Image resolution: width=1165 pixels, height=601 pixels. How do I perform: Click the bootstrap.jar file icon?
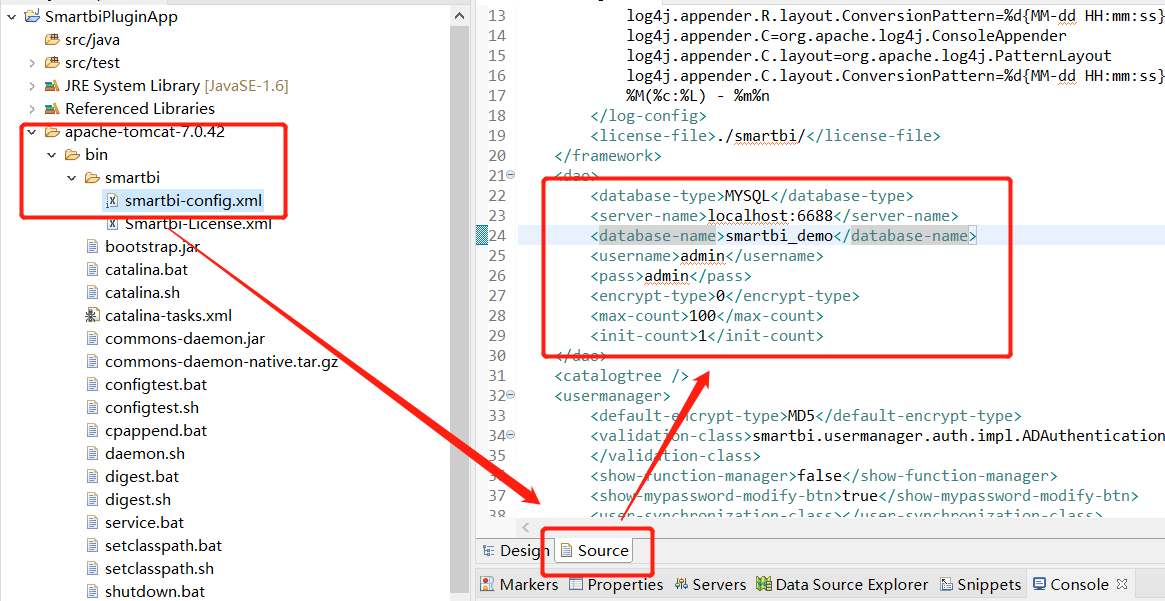[92, 247]
